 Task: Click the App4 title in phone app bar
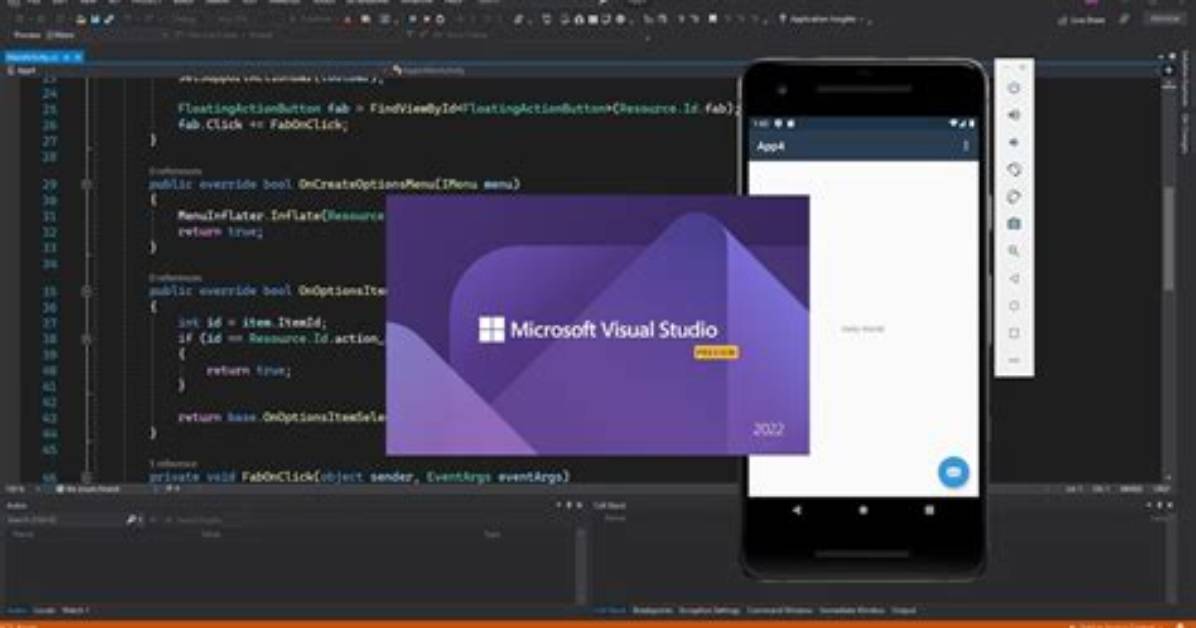coord(770,147)
